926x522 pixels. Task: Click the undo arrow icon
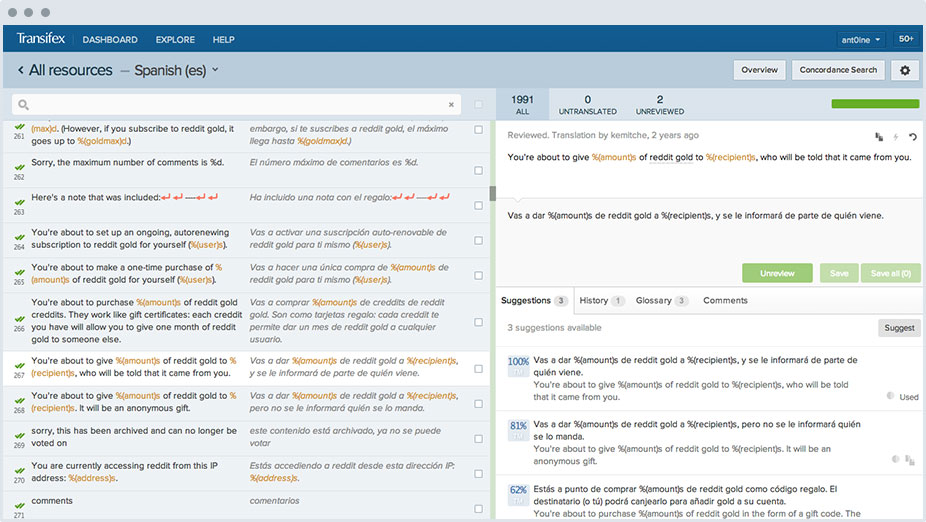click(912, 137)
